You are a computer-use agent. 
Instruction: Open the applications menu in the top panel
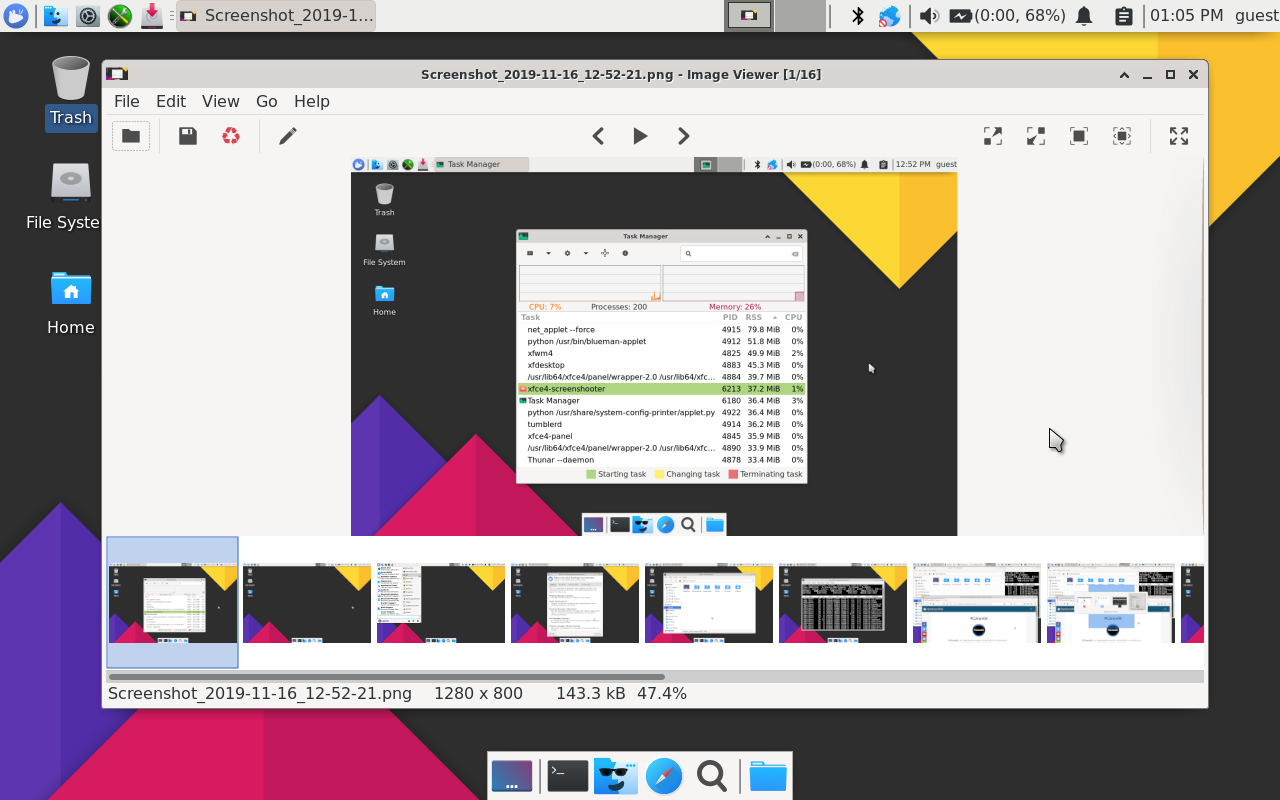tap(15, 15)
